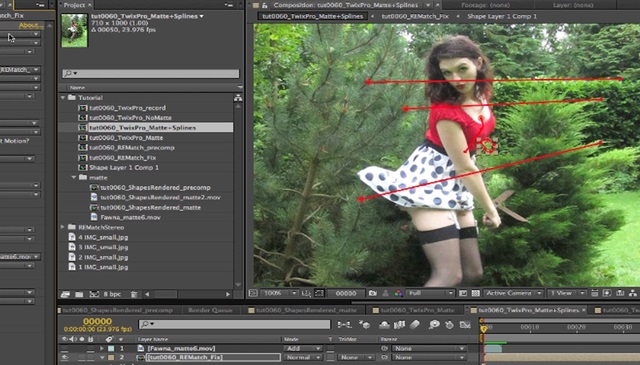
Task: Toggle Preserve Transparency for Fawna_matte6.mov layer
Action: point(331,349)
